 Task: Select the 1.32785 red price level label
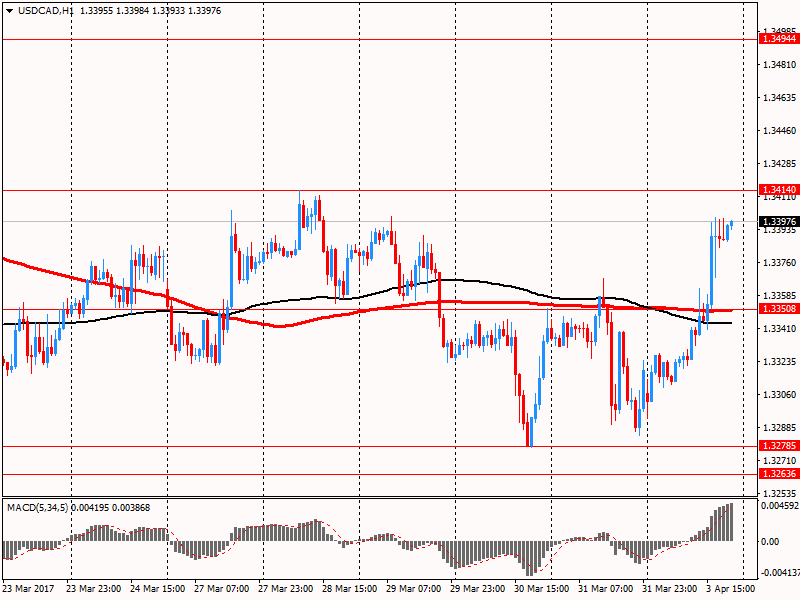coord(779,446)
